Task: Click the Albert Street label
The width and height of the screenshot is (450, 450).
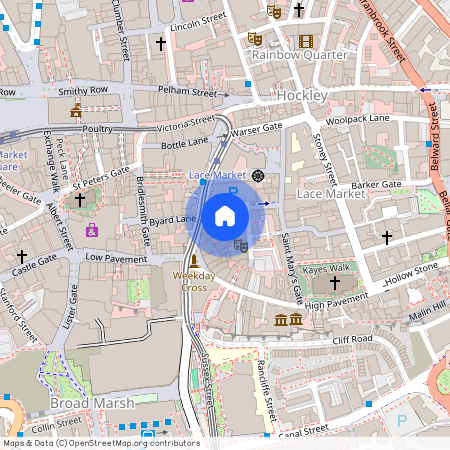Action: [59, 227]
